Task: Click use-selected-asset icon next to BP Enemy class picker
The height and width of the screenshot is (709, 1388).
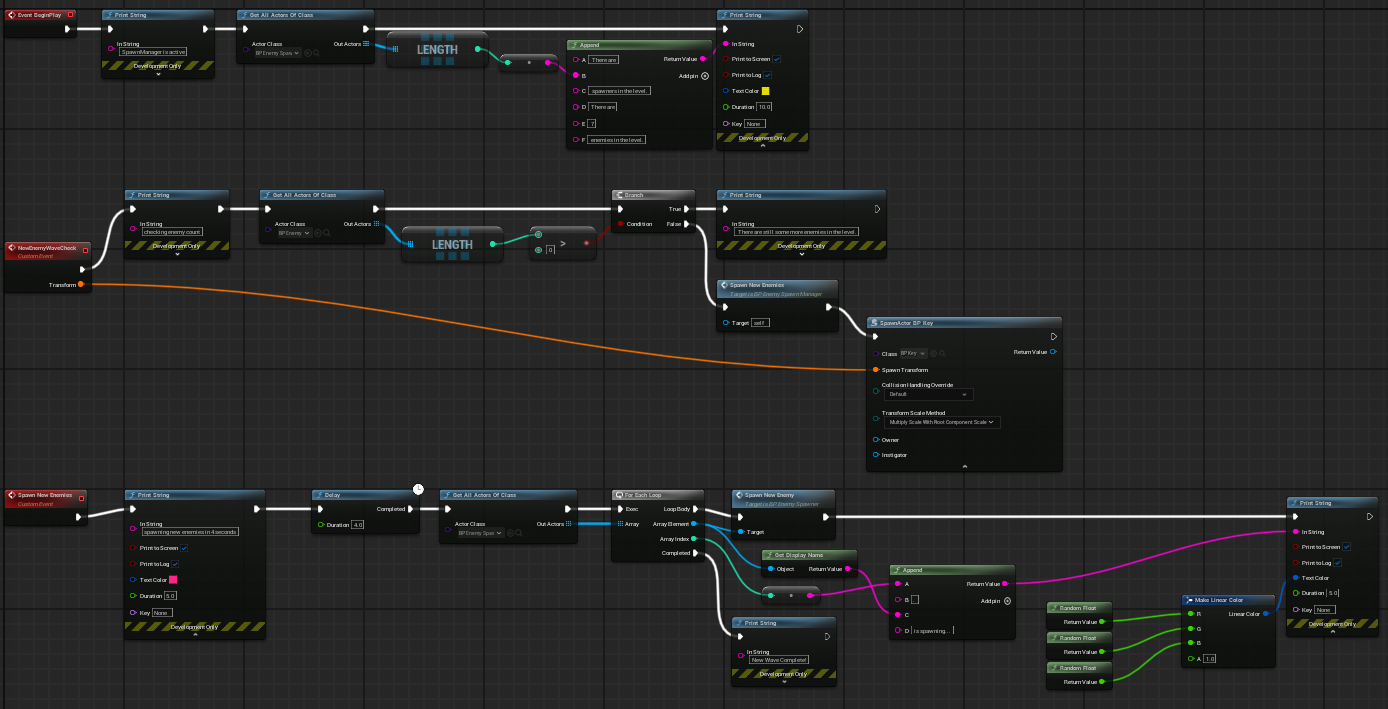Action: tap(318, 233)
